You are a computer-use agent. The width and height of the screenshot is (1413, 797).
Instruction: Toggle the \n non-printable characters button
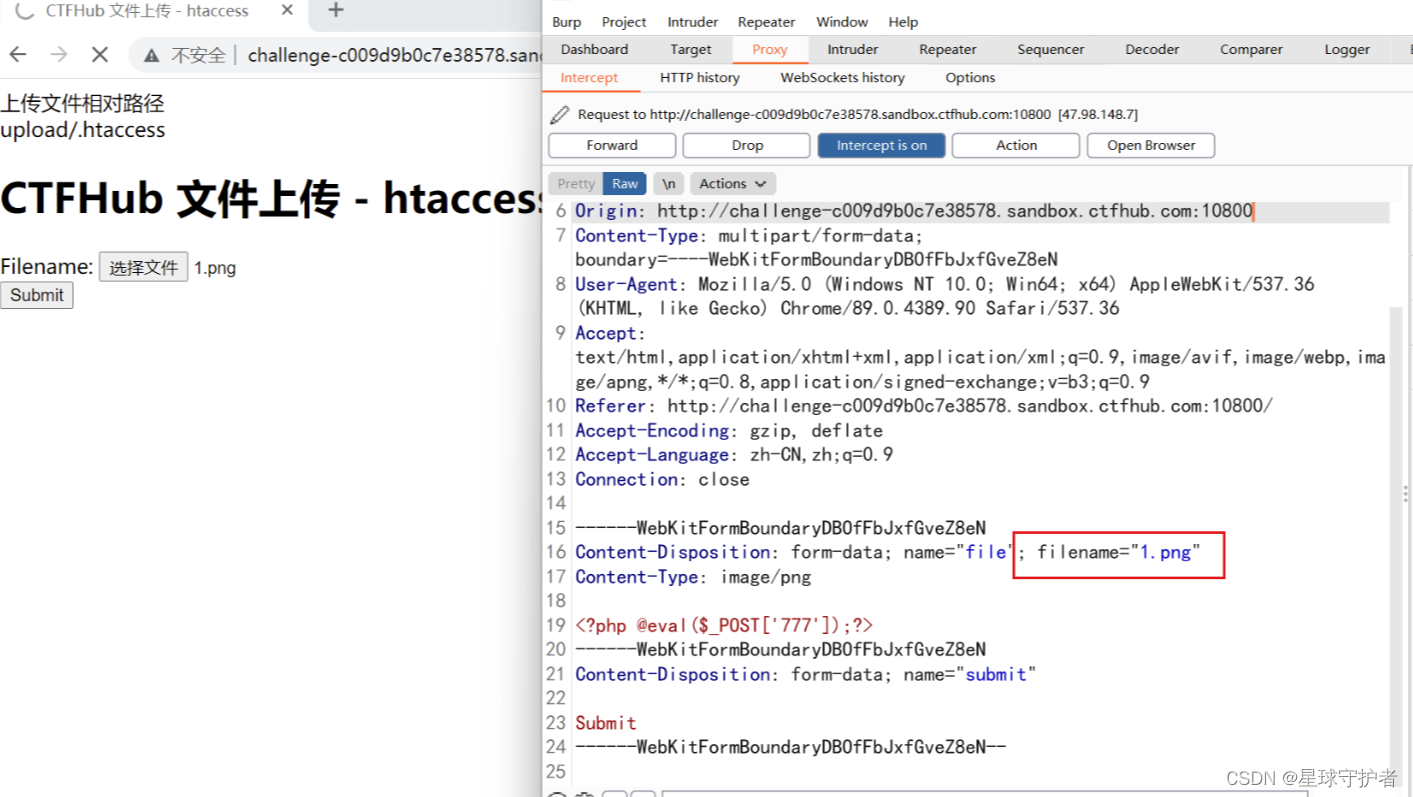669,183
